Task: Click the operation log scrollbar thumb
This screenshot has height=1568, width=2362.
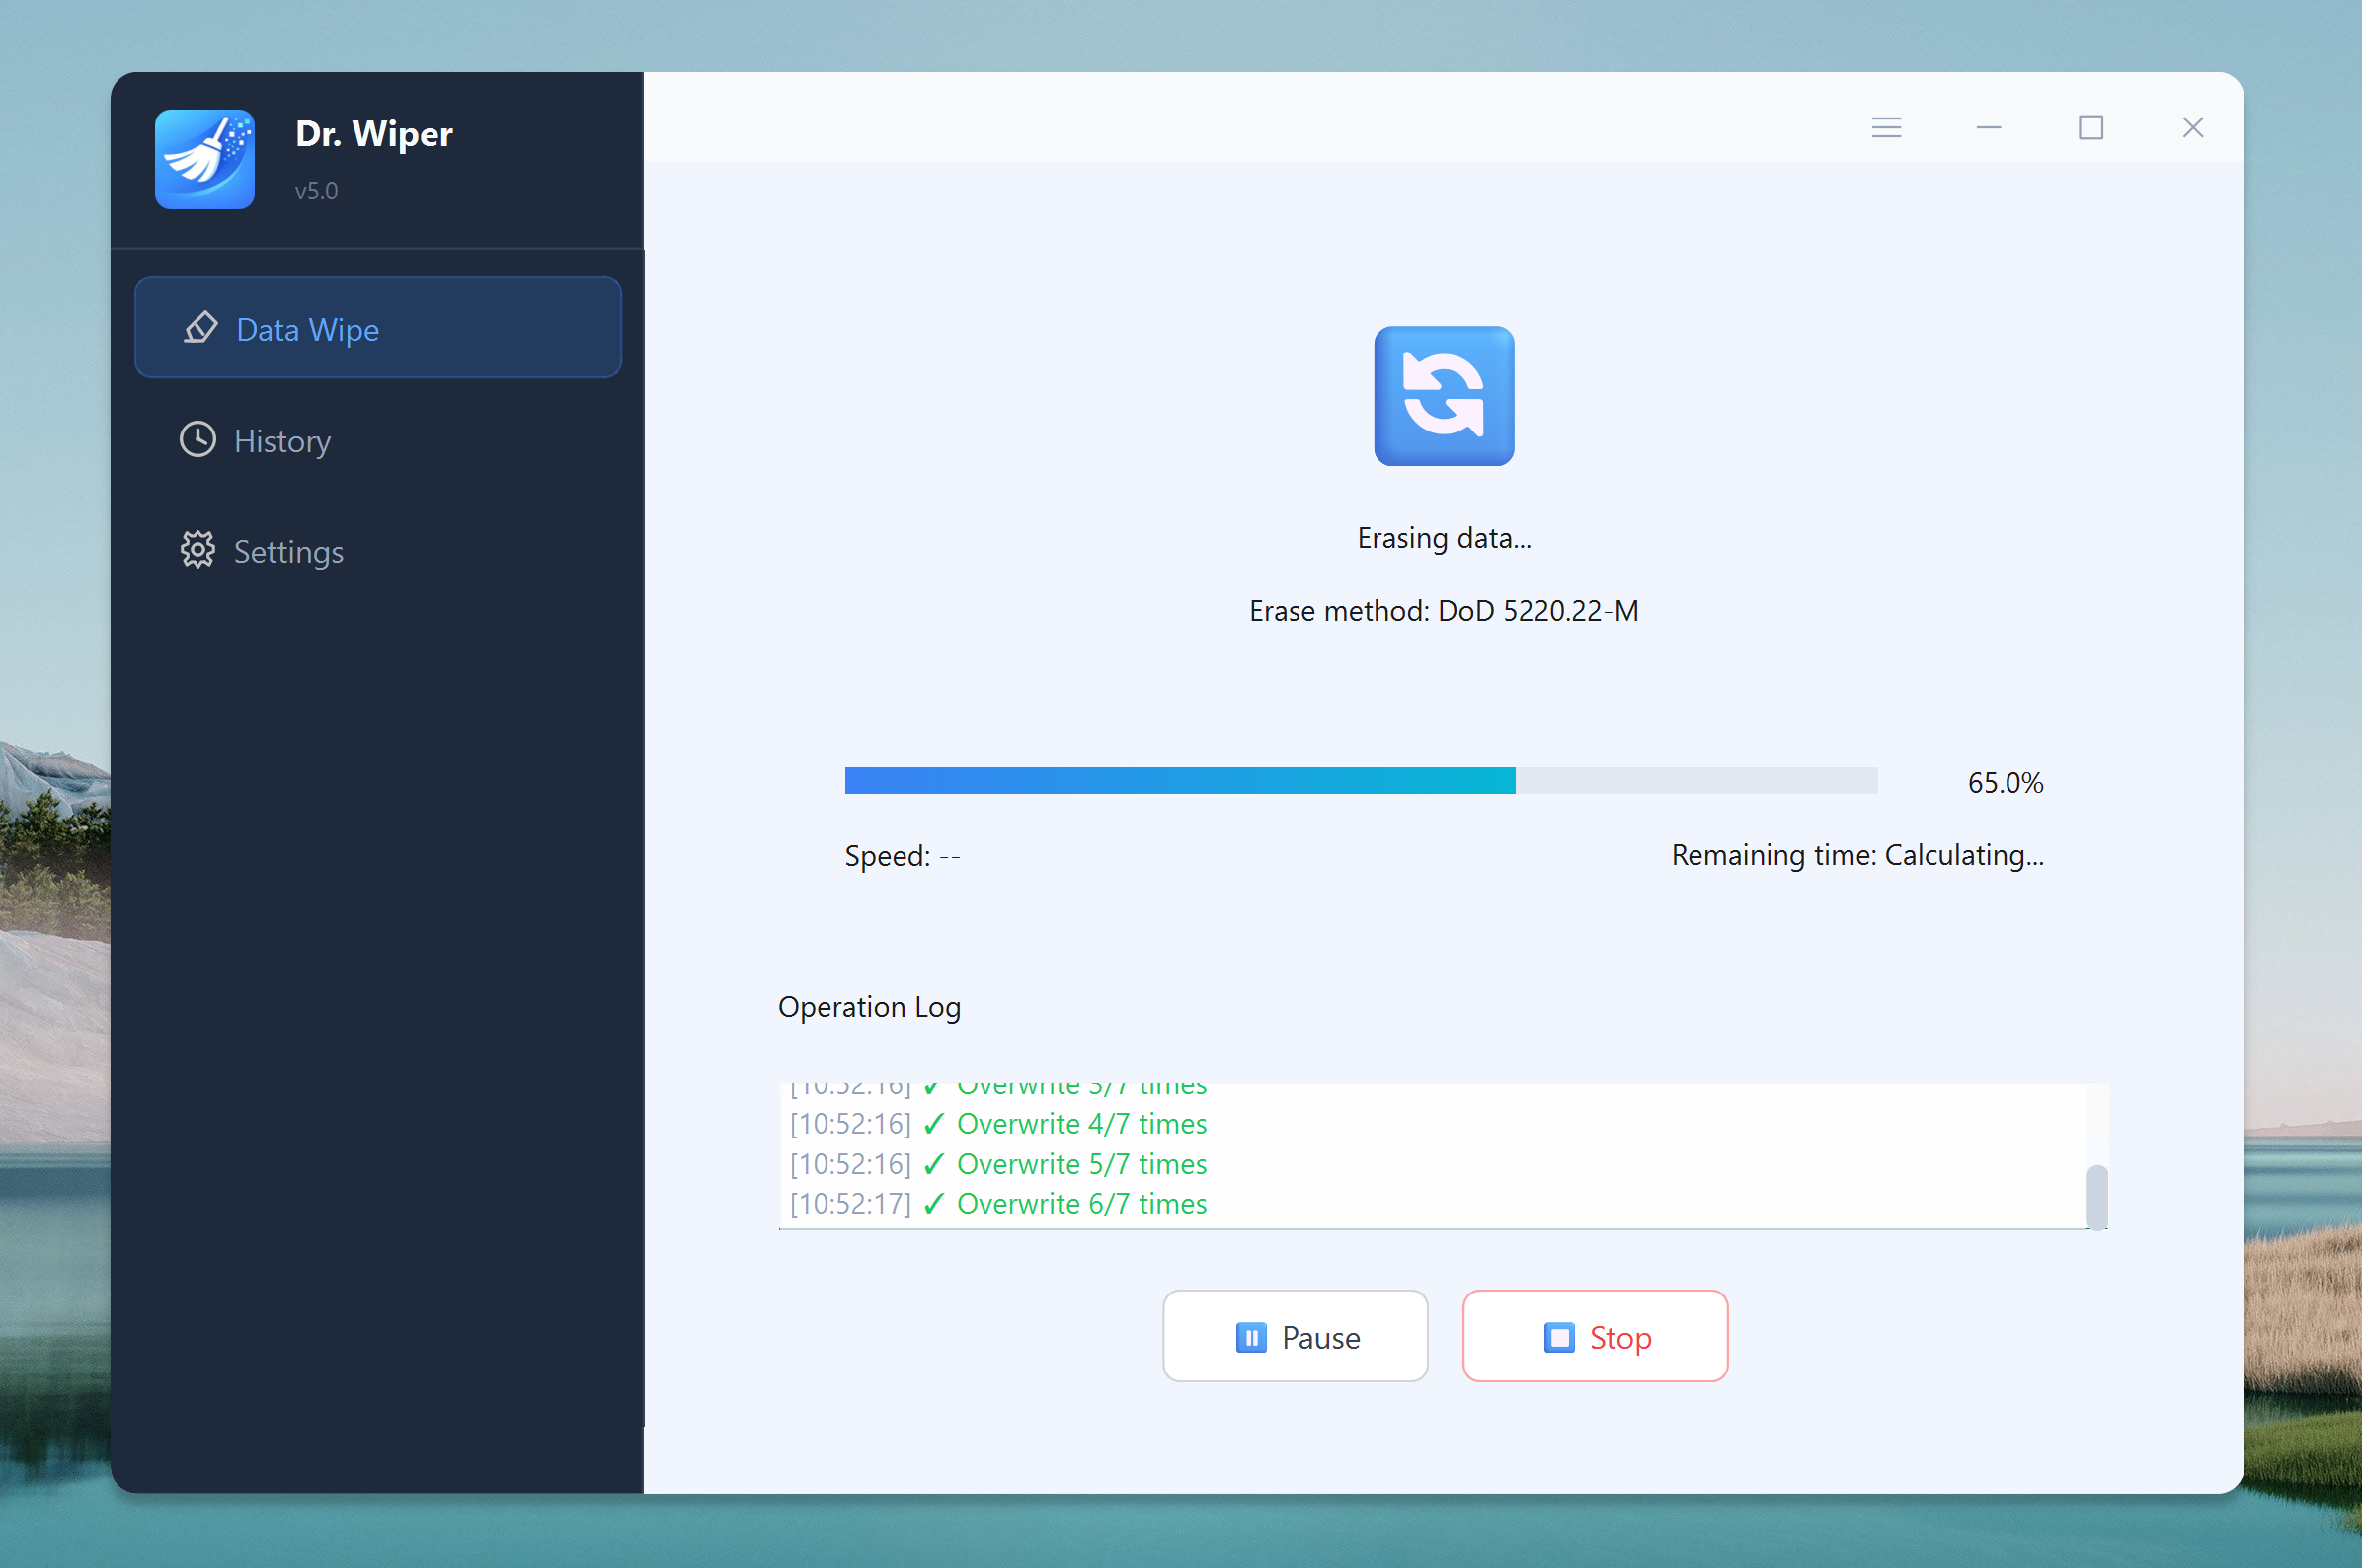Action: click(x=2097, y=1196)
